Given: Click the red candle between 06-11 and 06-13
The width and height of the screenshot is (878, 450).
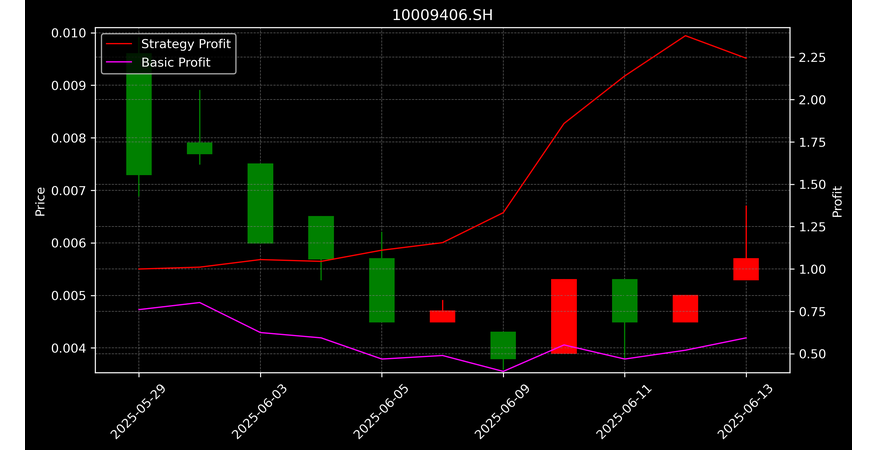Looking at the screenshot, I should [685, 308].
